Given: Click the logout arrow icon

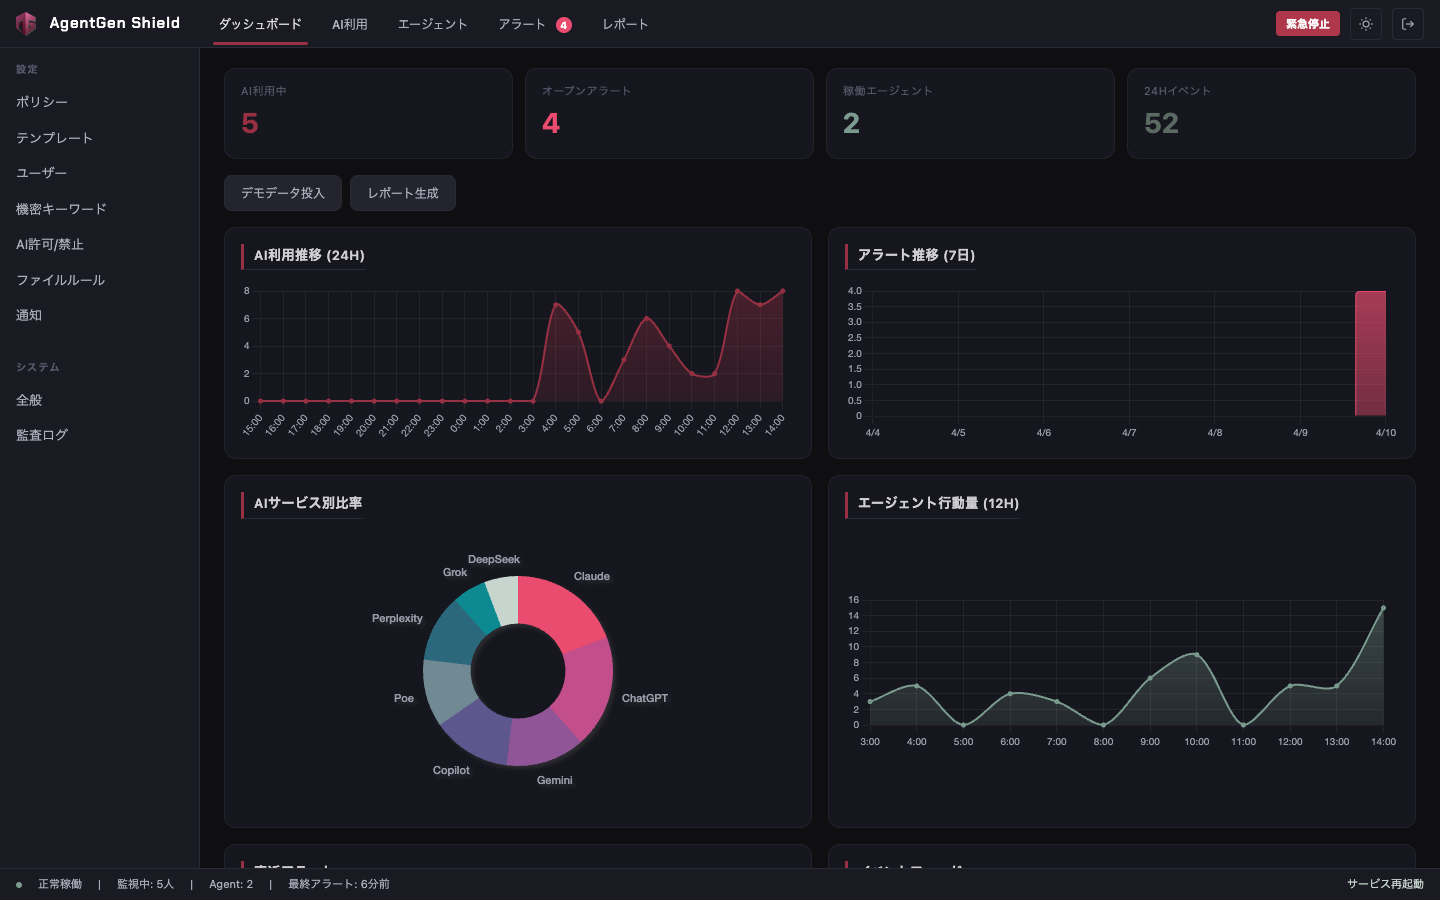Looking at the screenshot, I should [1407, 24].
